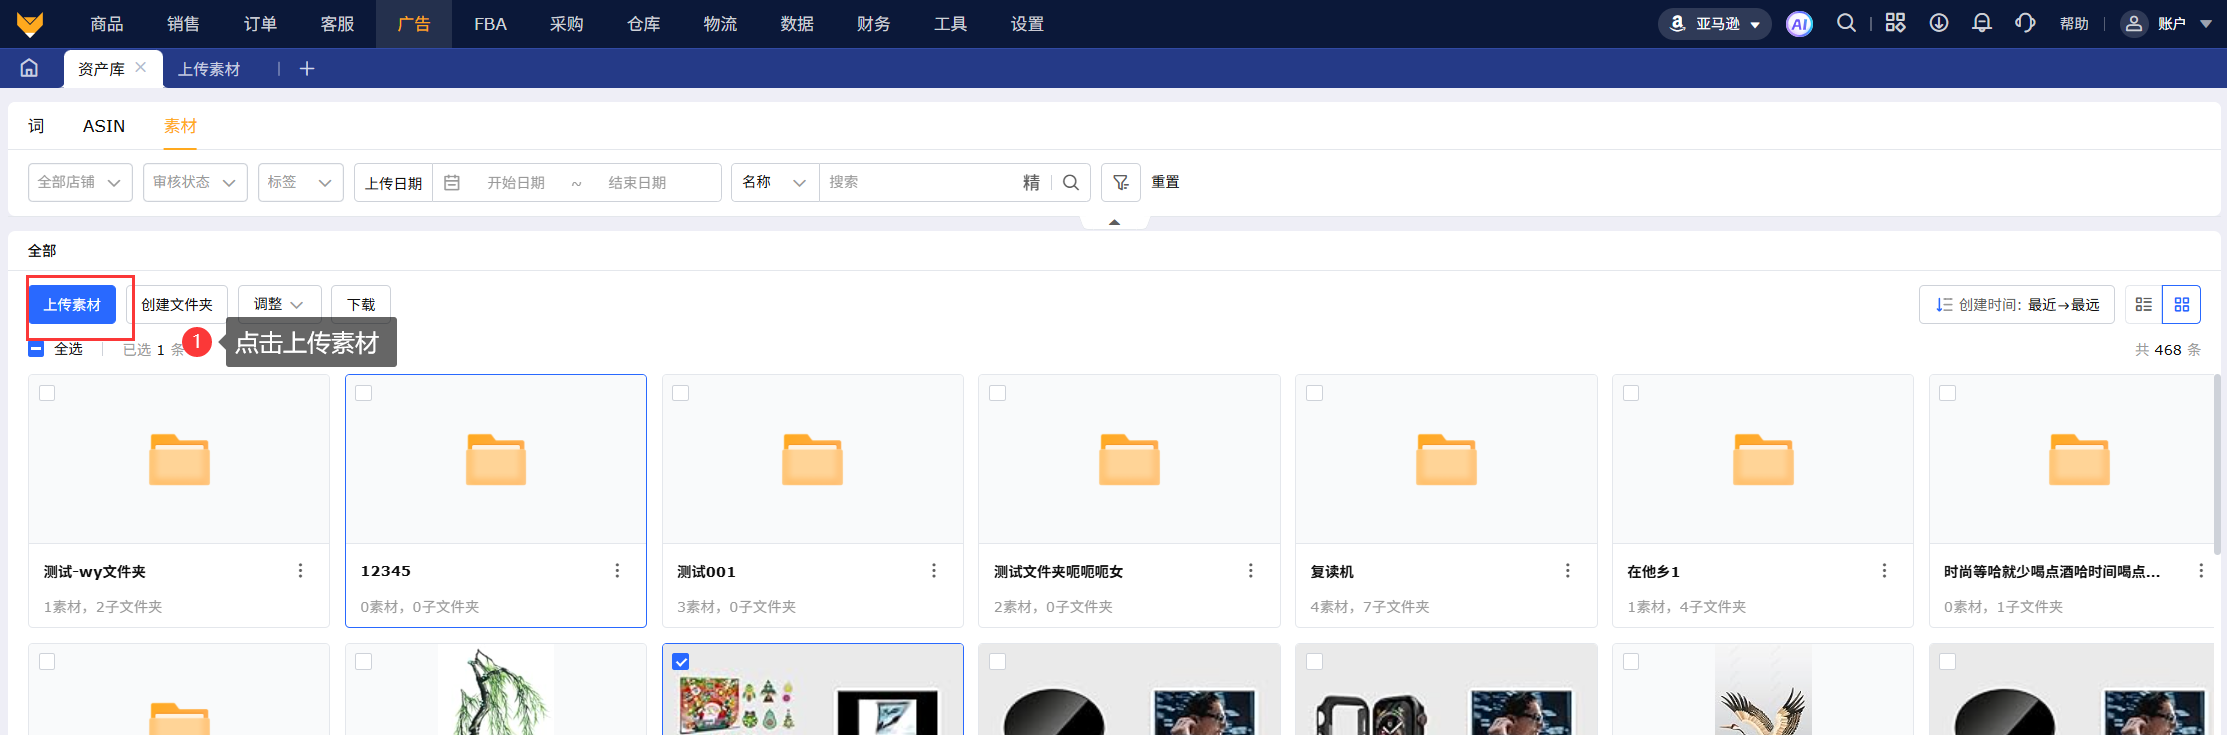Click the search magnifier in top bar

(x=1846, y=23)
